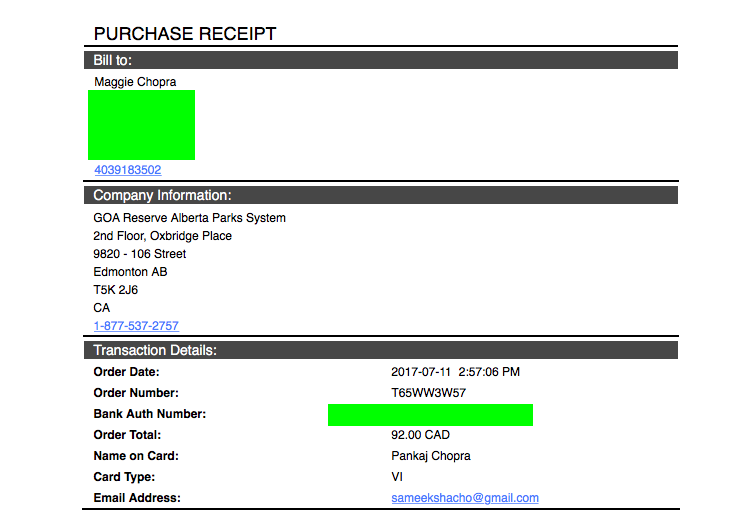735x520 pixels.
Task: Open the company phone link 1-877-537-2757
Action: (x=136, y=325)
